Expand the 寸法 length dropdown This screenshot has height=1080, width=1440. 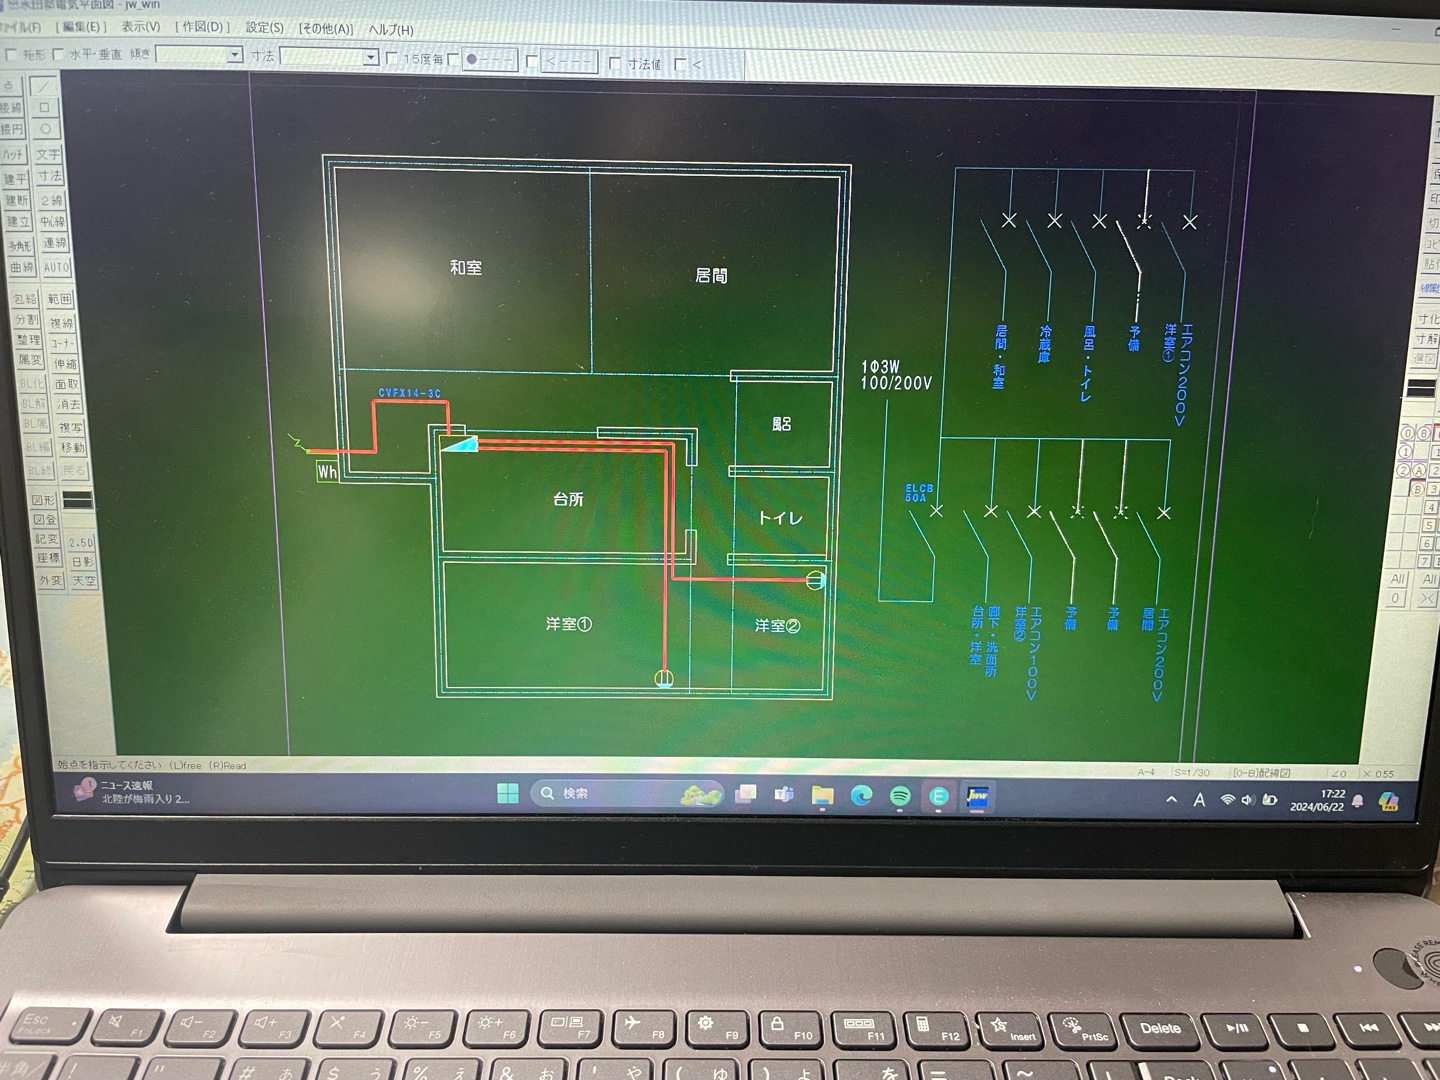coord(370,58)
